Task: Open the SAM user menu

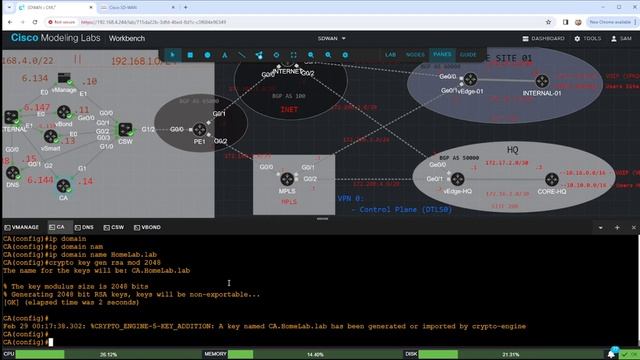Action: [621, 38]
